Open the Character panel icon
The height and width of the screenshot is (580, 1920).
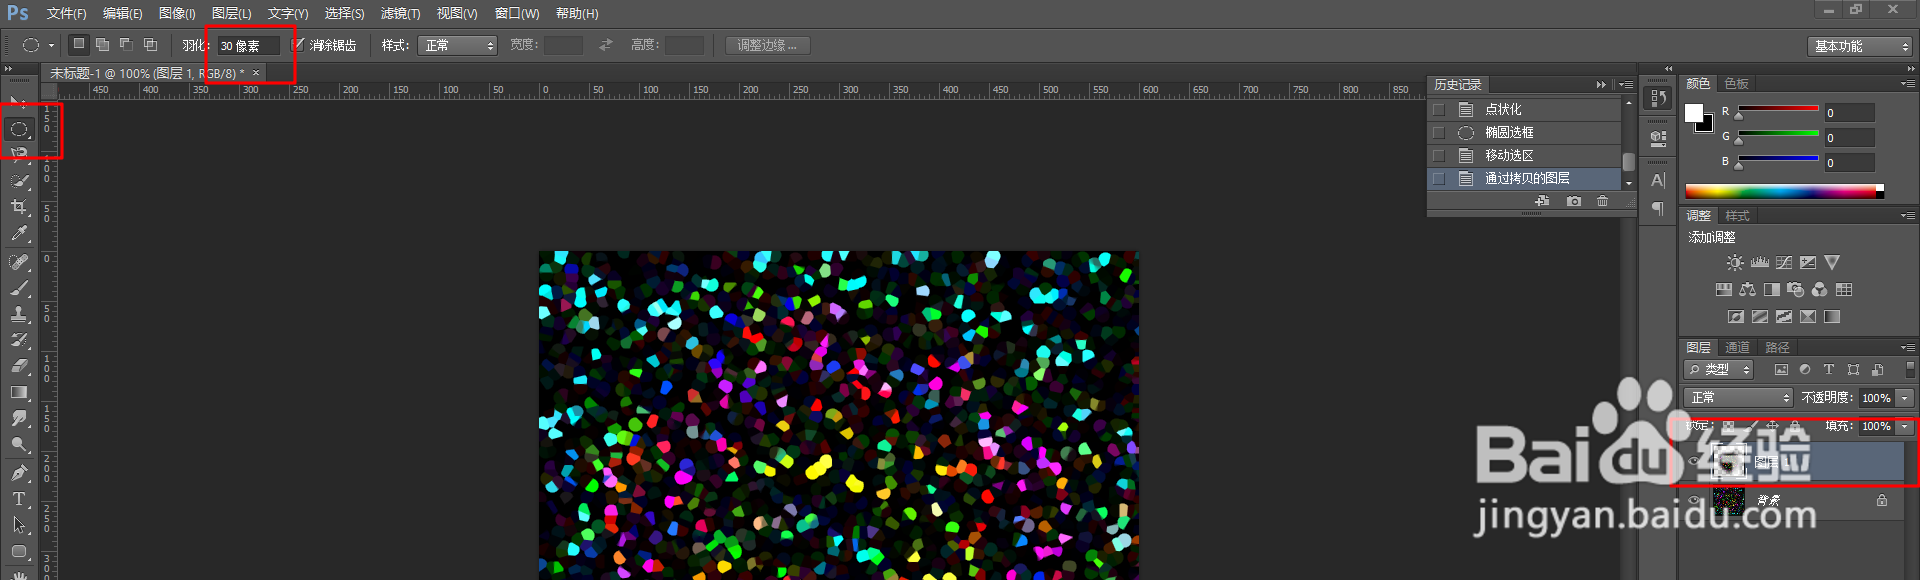[1658, 180]
